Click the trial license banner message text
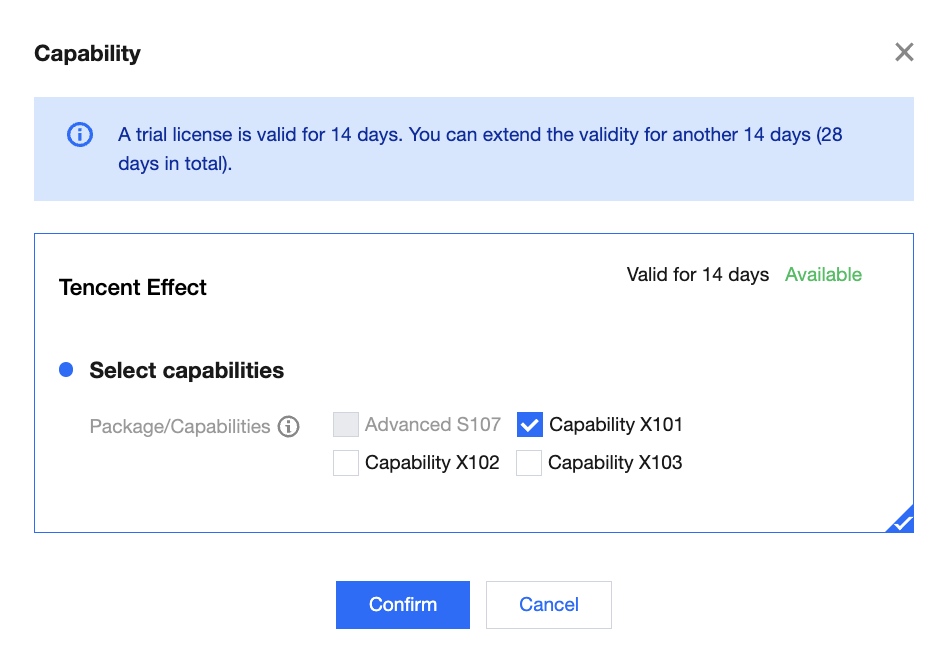952x666 pixels. click(x=480, y=148)
